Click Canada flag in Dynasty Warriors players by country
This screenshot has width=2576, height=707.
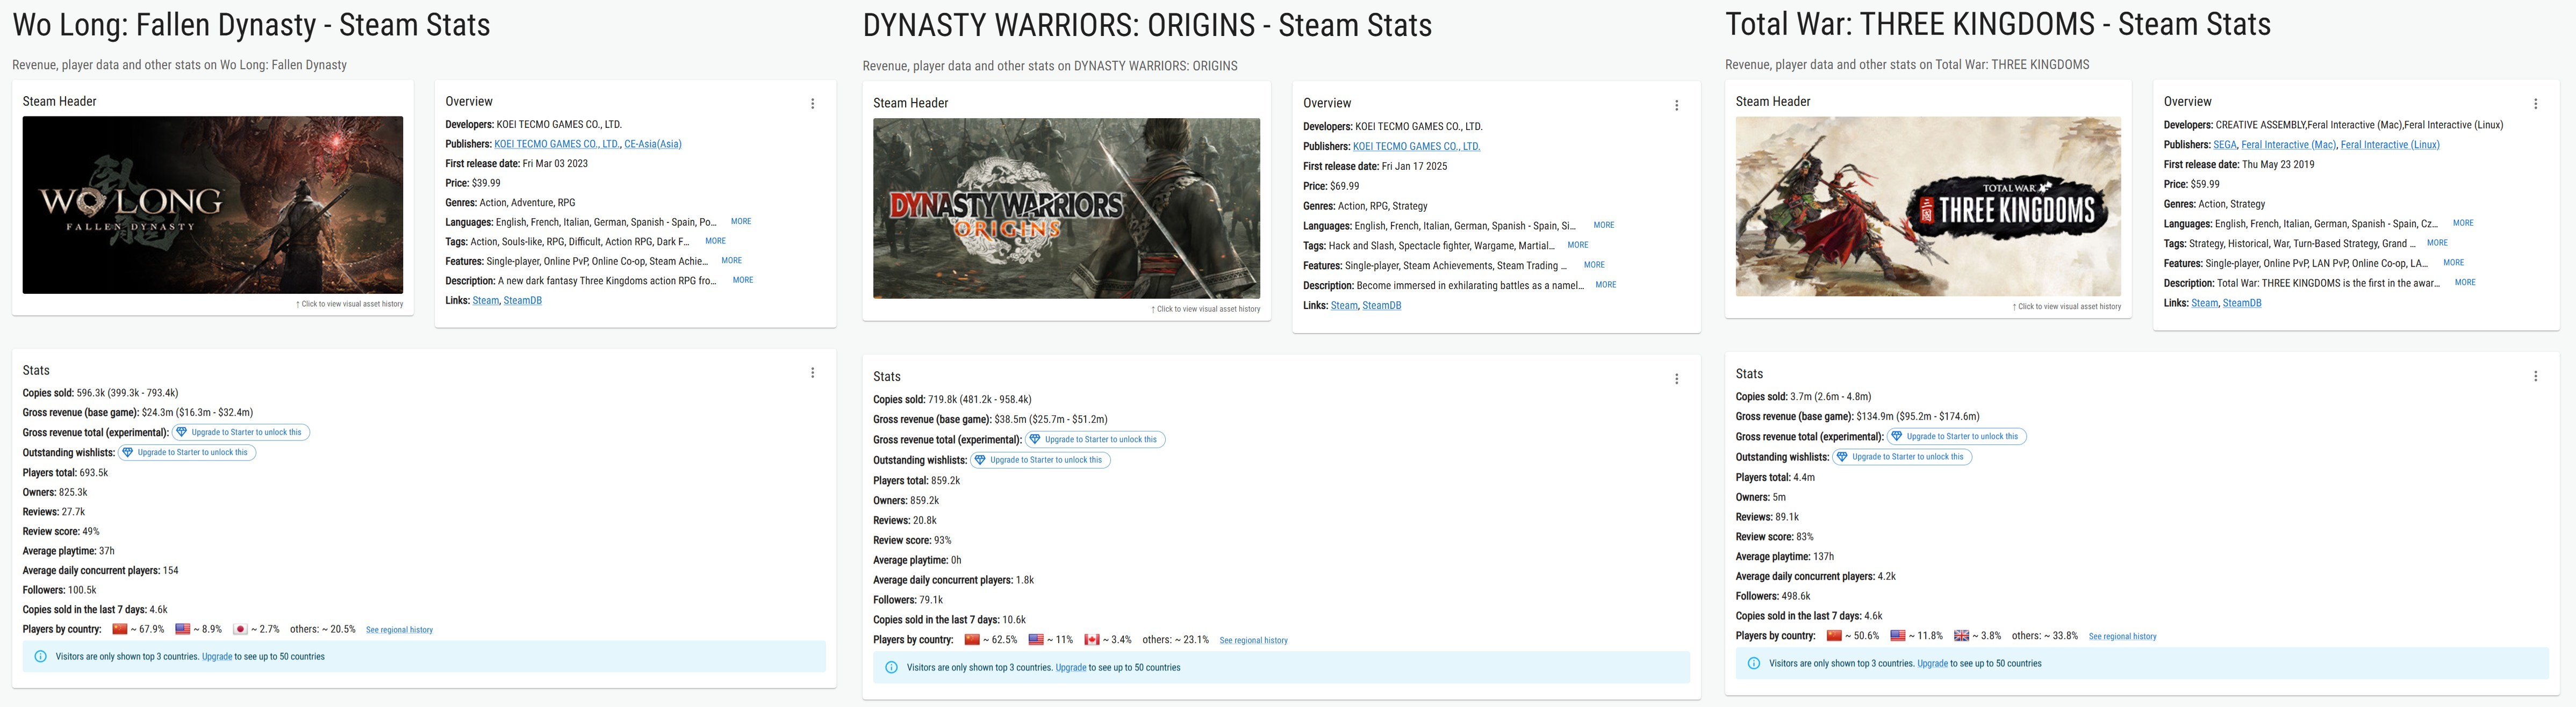[1092, 639]
